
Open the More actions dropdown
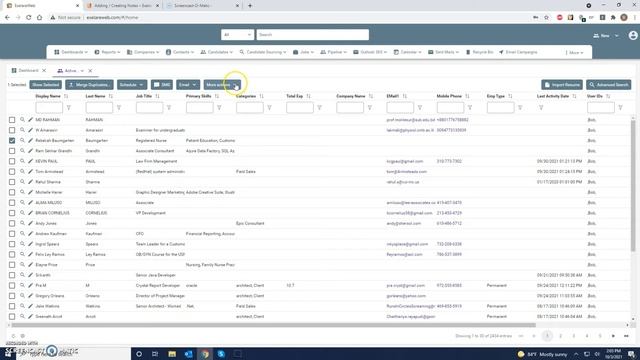pyautogui.click(x=222, y=85)
